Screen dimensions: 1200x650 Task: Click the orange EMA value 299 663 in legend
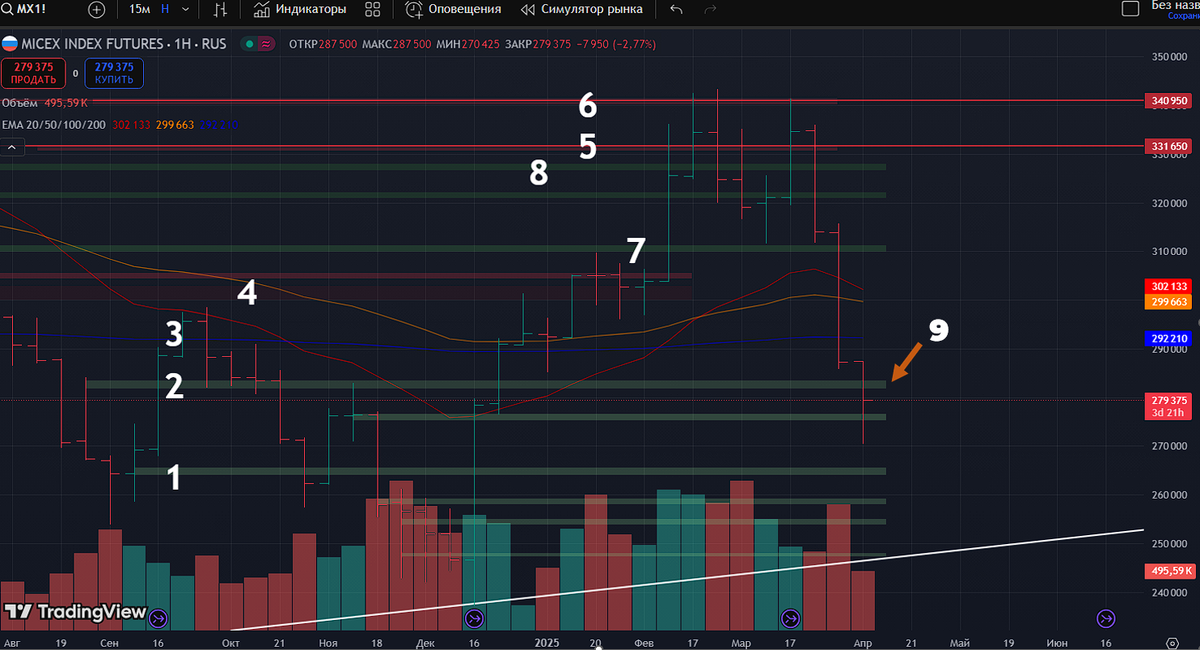click(x=175, y=124)
